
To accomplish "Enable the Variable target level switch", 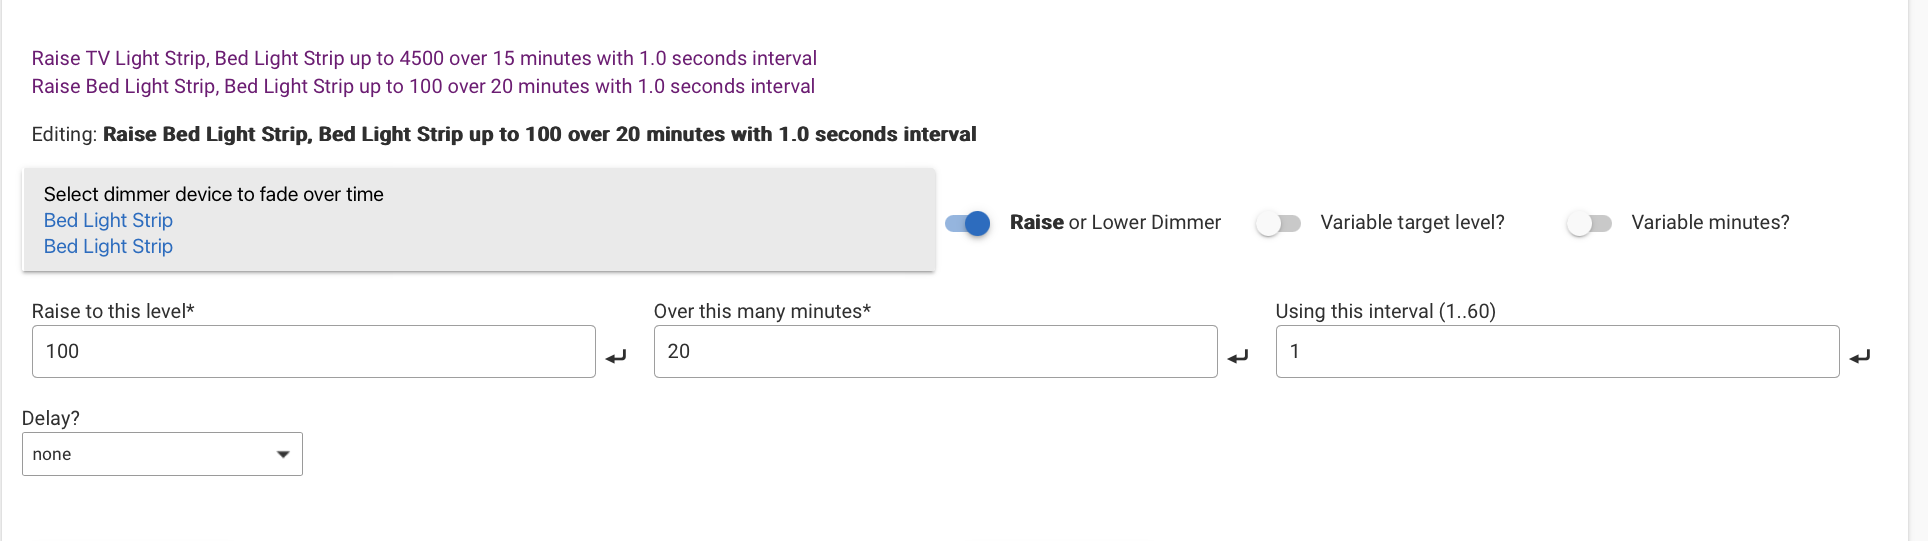I will coord(1278,223).
